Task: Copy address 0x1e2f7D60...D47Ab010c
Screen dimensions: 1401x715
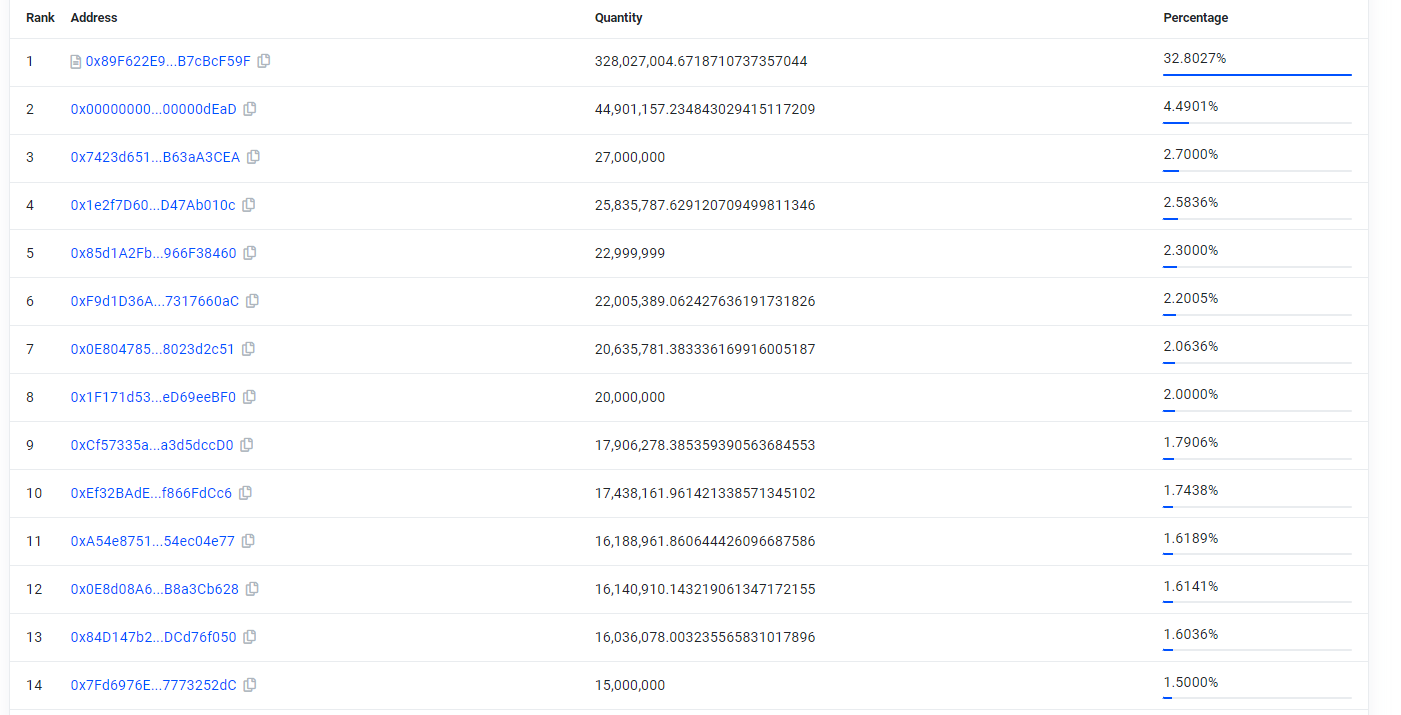Action: 249,205
